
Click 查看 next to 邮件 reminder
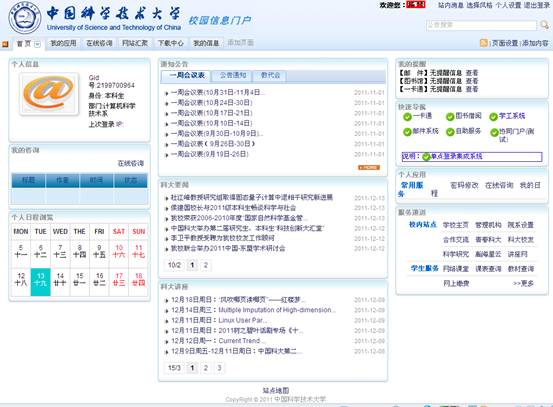point(472,73)
